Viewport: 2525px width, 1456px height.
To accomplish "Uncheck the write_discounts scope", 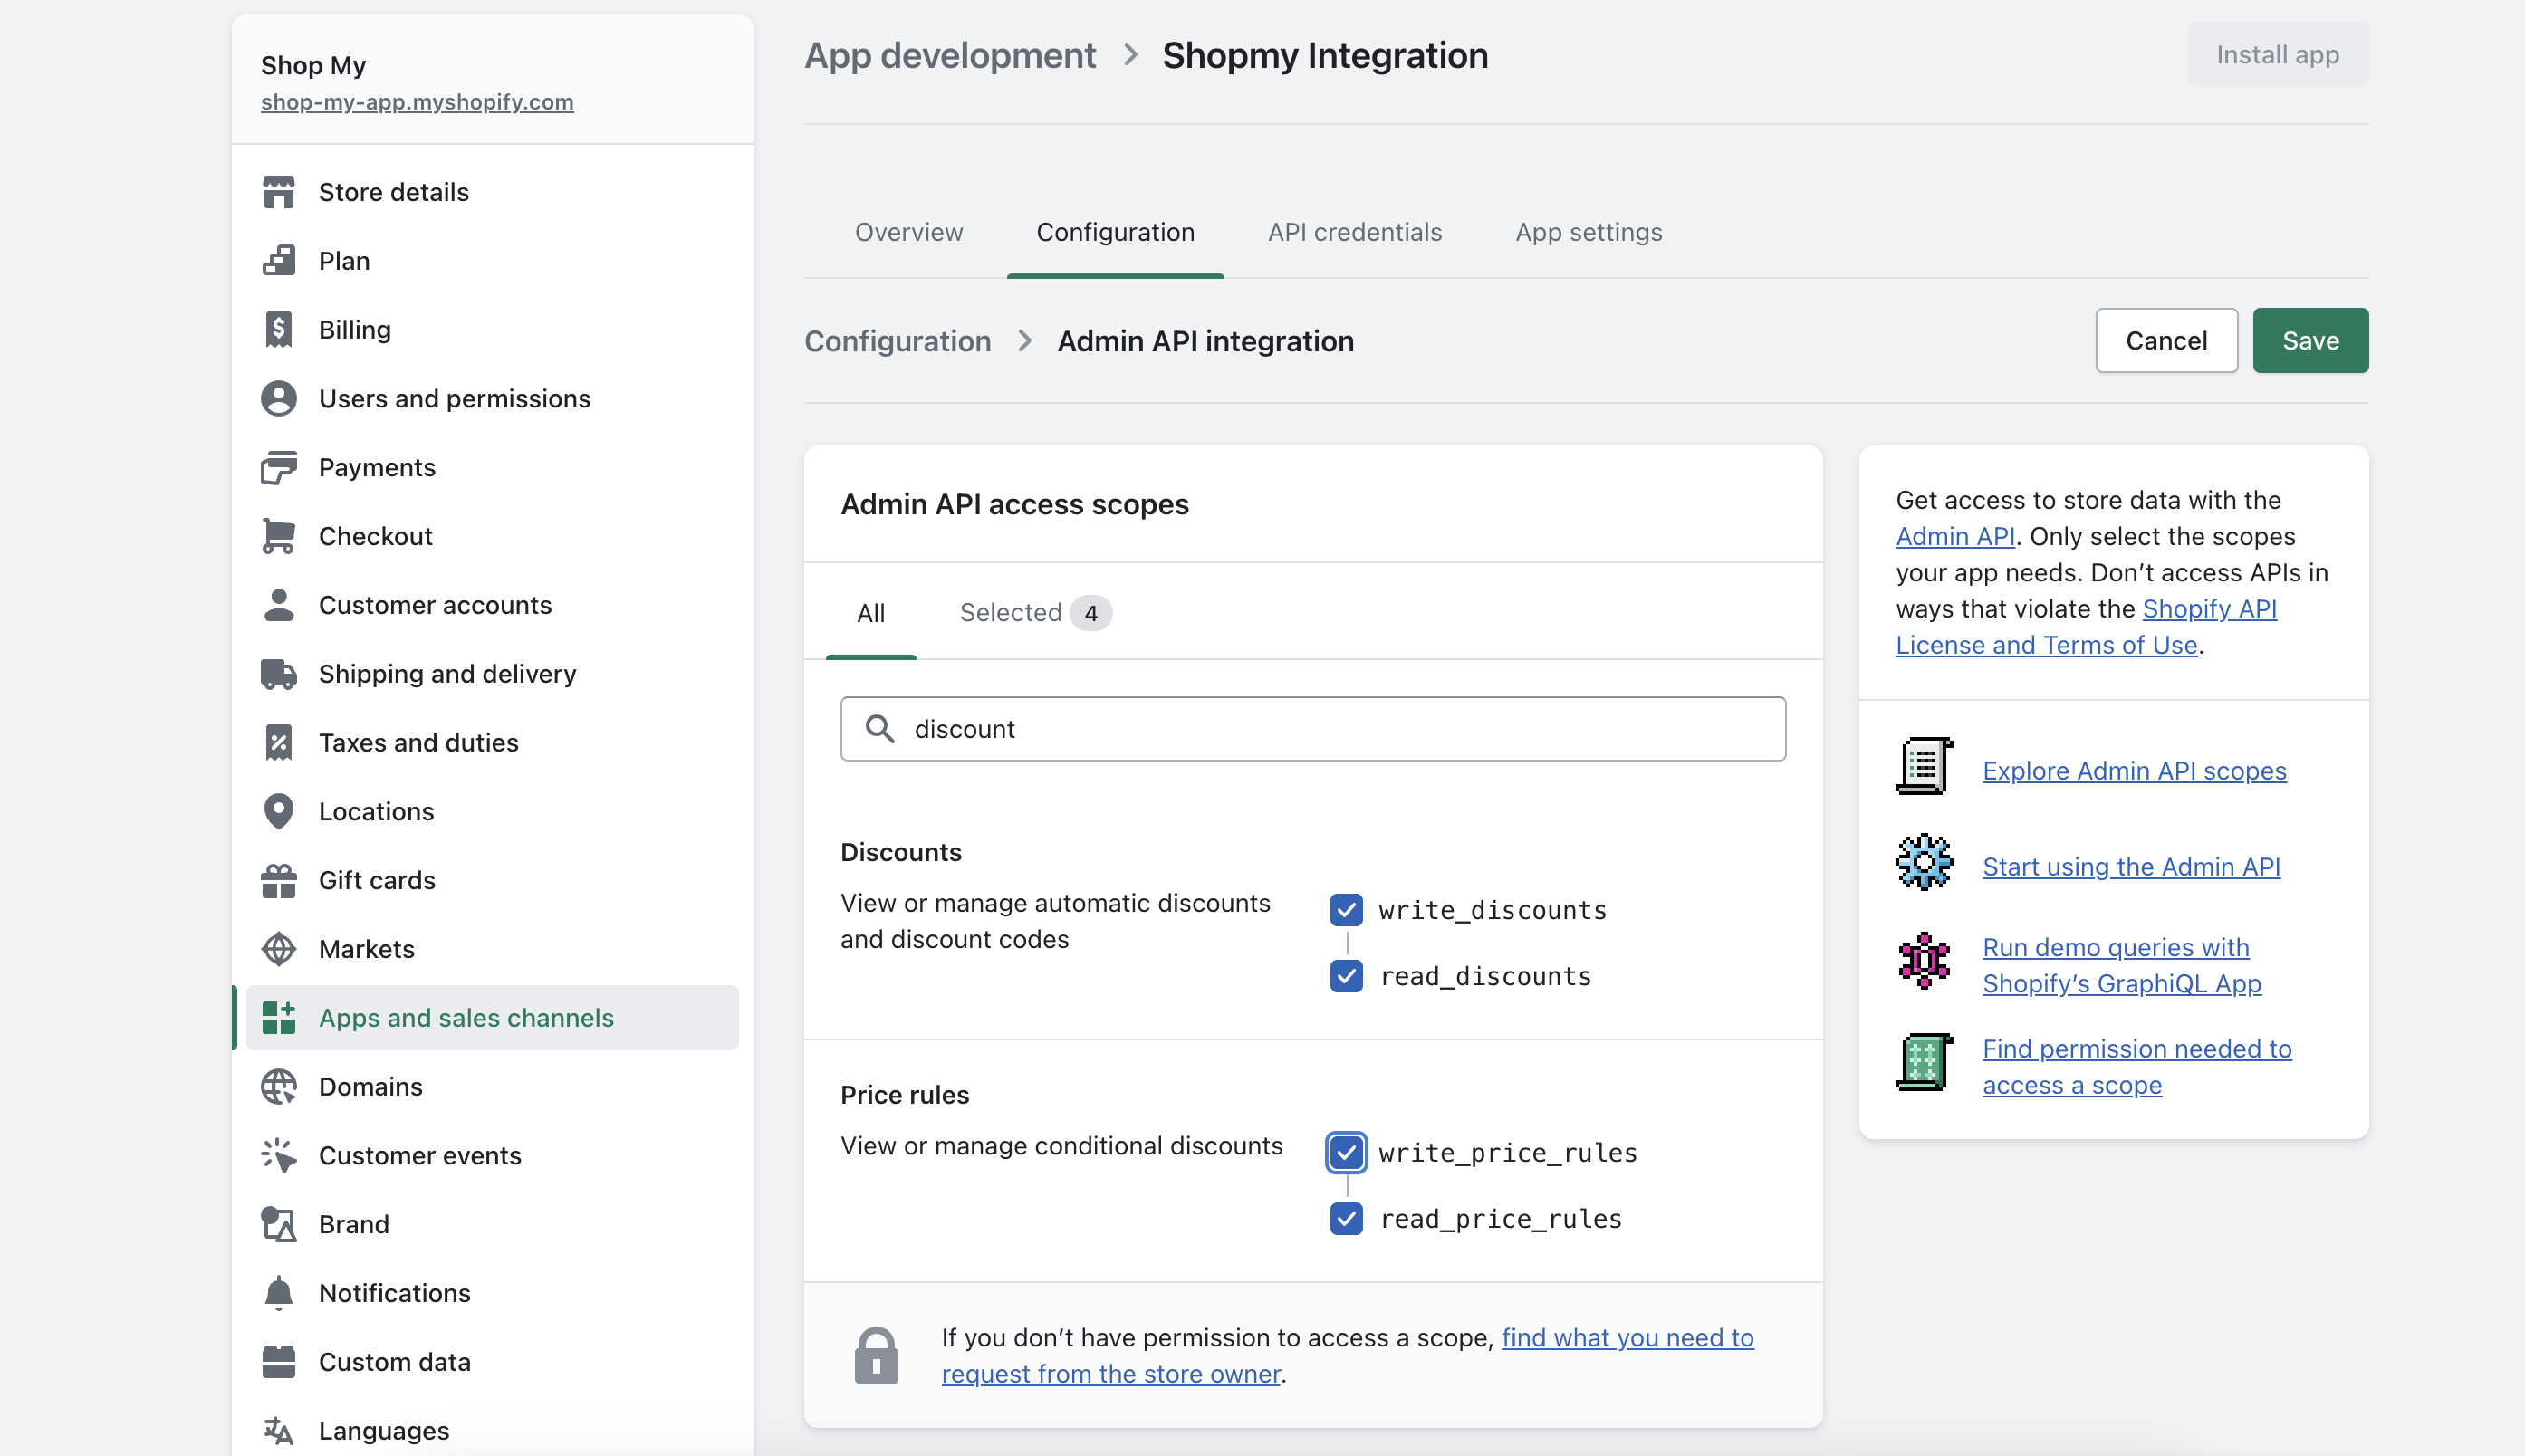I will click(1345, 909).
